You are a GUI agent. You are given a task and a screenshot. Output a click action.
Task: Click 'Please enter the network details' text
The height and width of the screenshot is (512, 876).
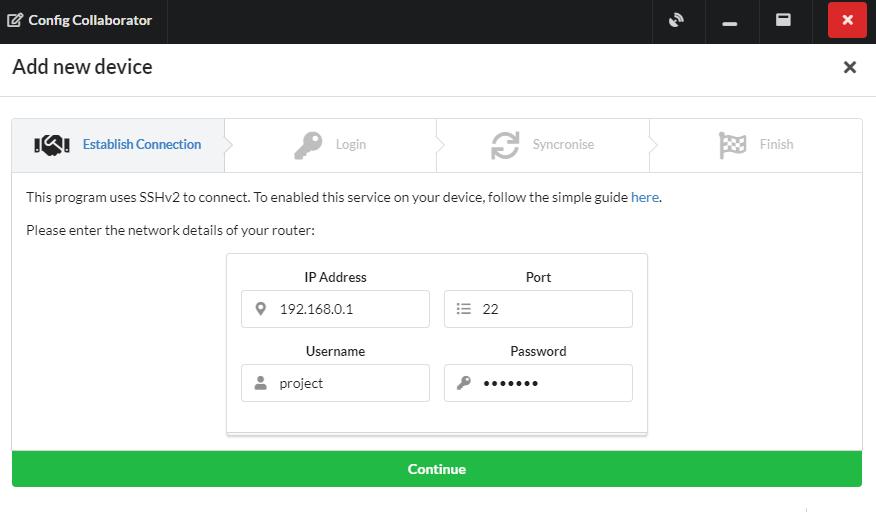pyautogui.click(x=170, y=230)
